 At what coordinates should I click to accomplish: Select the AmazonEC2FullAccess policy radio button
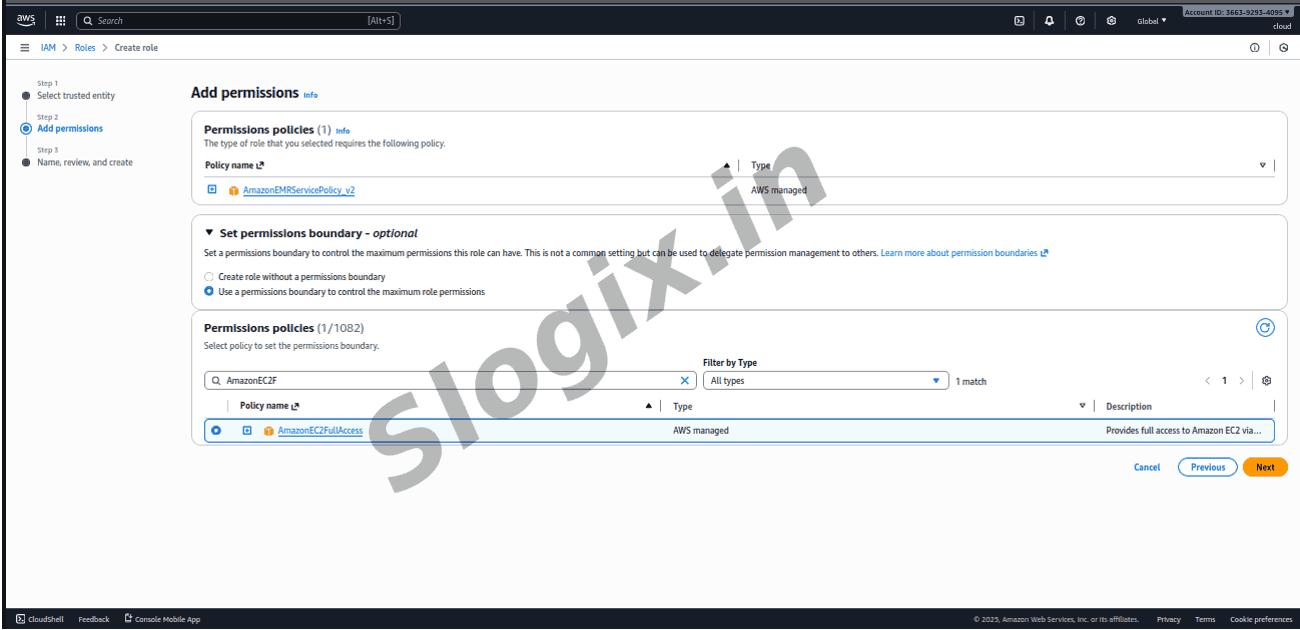tap(216, 431)
